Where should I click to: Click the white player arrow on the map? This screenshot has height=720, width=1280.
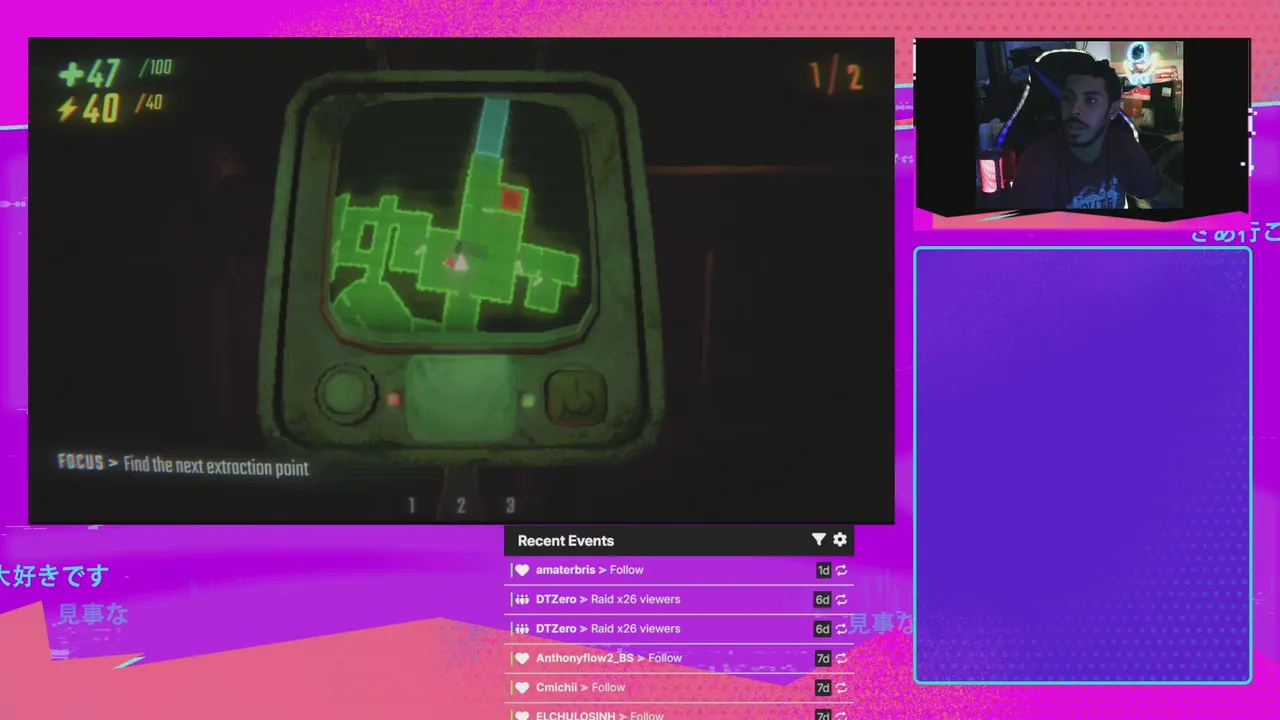pos(460,262)
